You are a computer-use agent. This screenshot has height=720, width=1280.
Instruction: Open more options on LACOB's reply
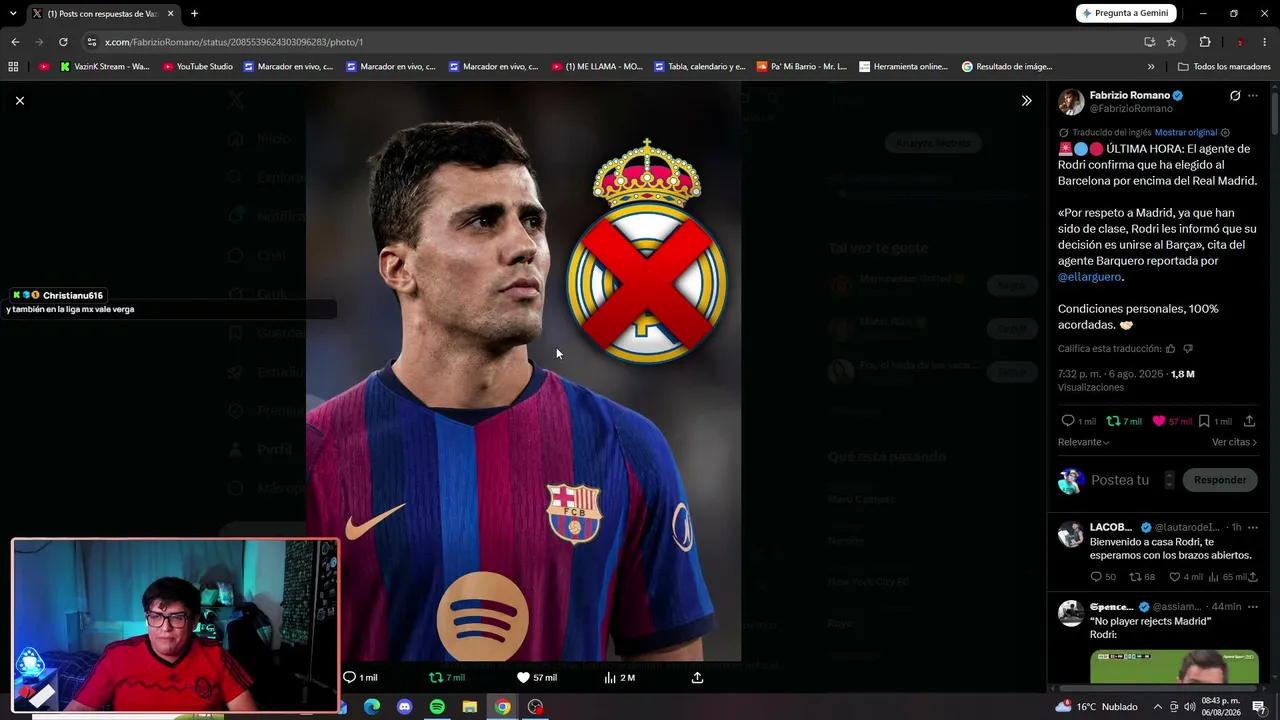point(1252,527)
